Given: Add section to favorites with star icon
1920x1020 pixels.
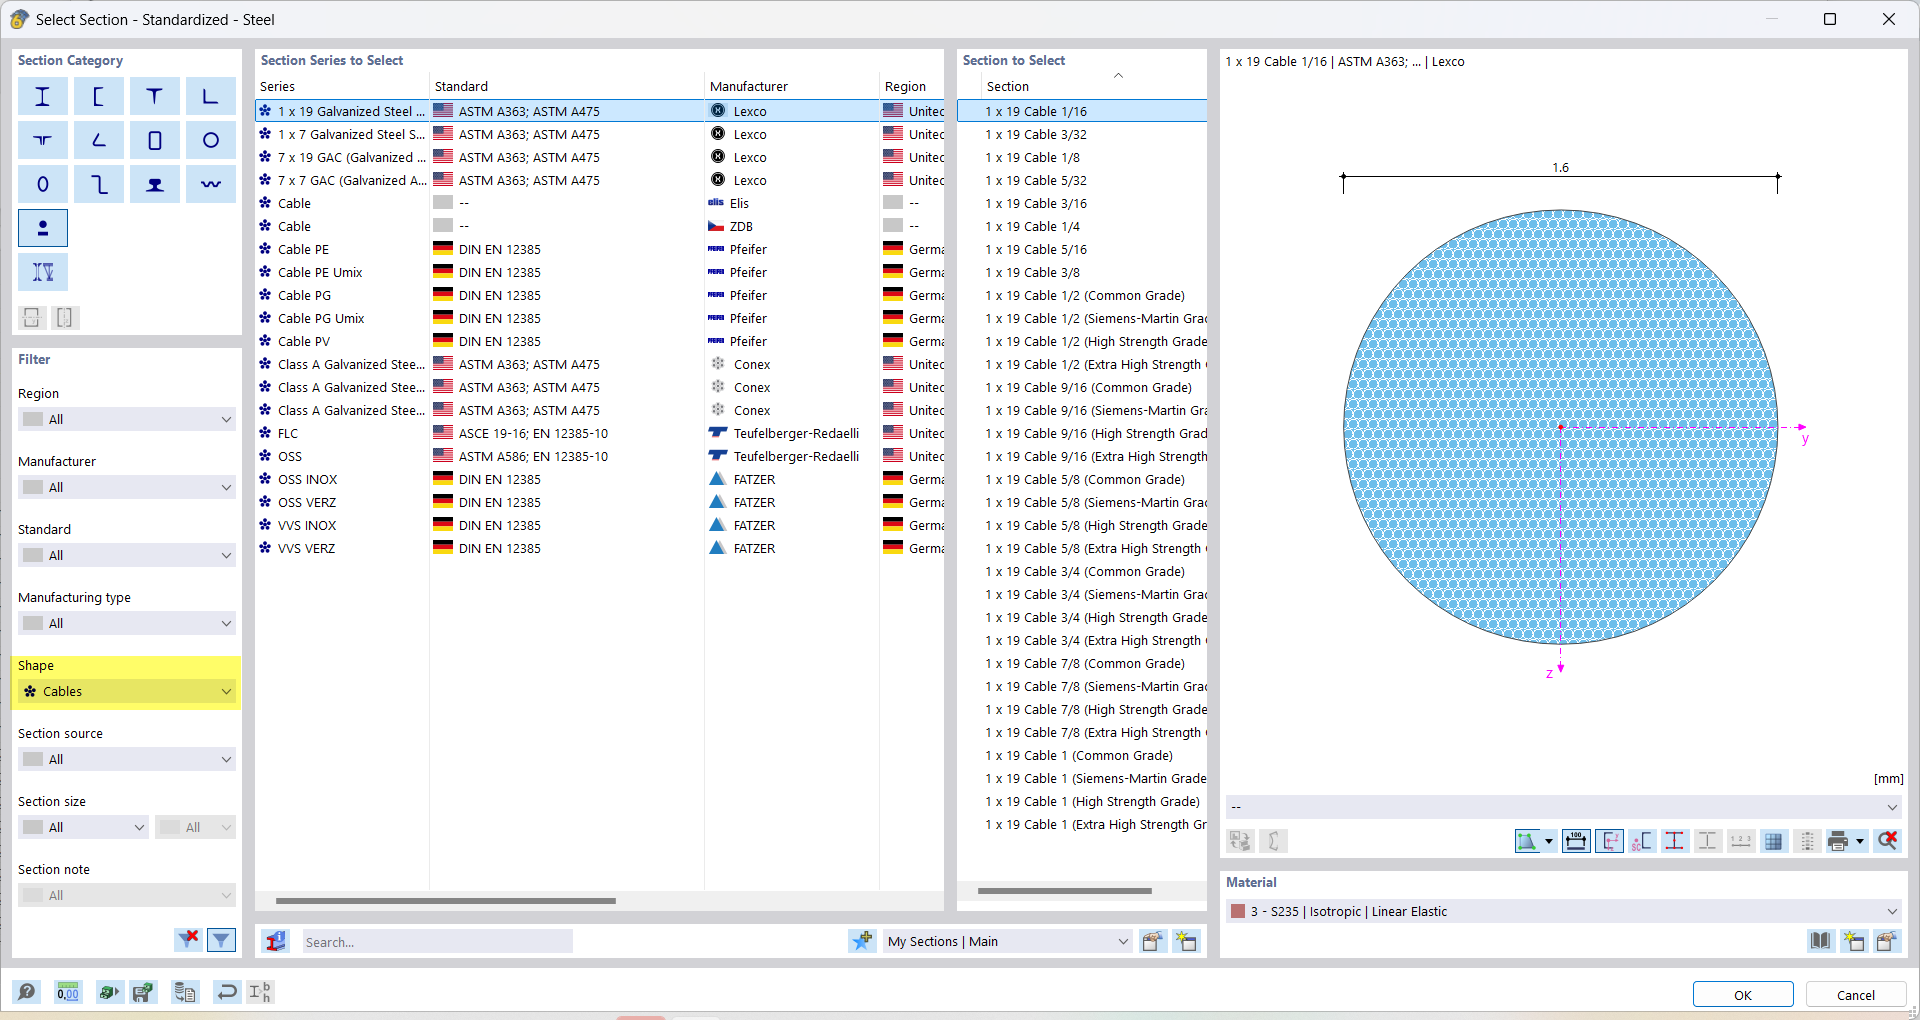Looking at the screenshot, I should click(x=862, y=941).
